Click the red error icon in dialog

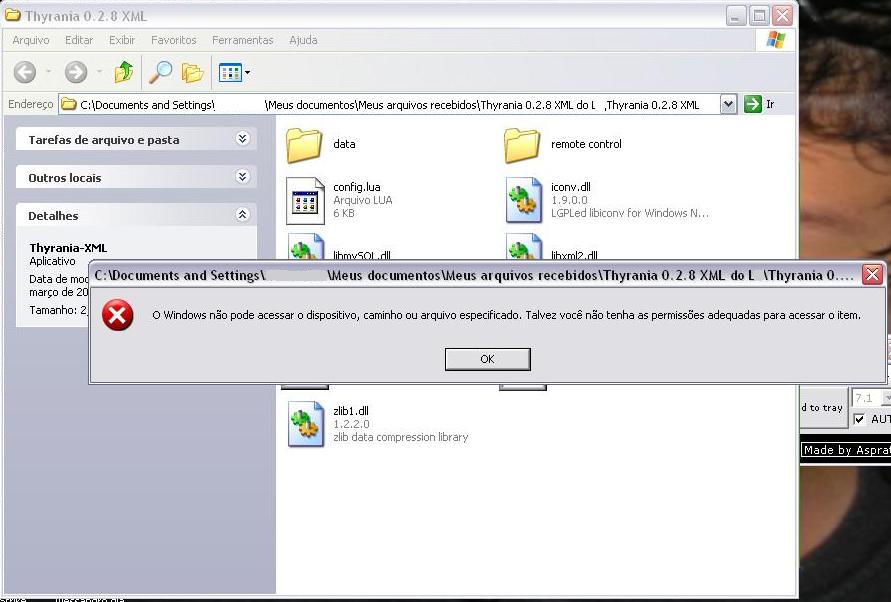(x=118, y=315)
